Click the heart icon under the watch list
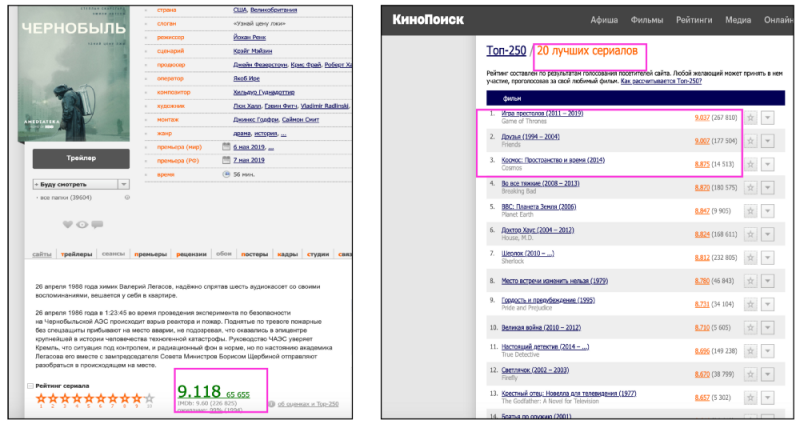Viewport: 800px width, 424px height. 67,224
